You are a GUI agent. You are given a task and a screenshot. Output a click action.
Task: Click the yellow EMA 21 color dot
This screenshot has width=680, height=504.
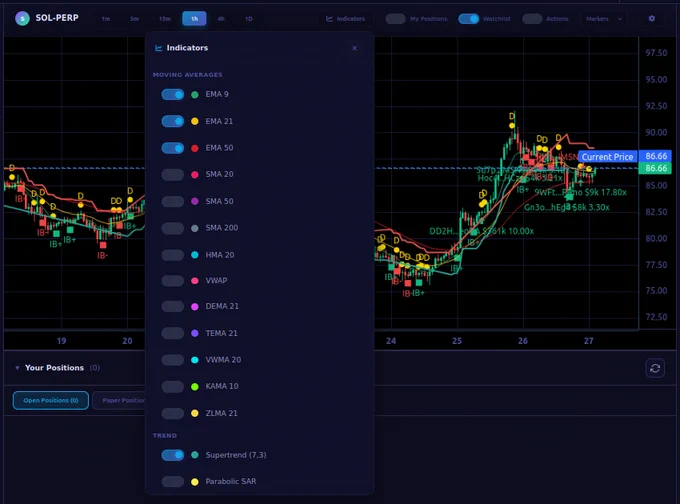(x=195, y=121)
